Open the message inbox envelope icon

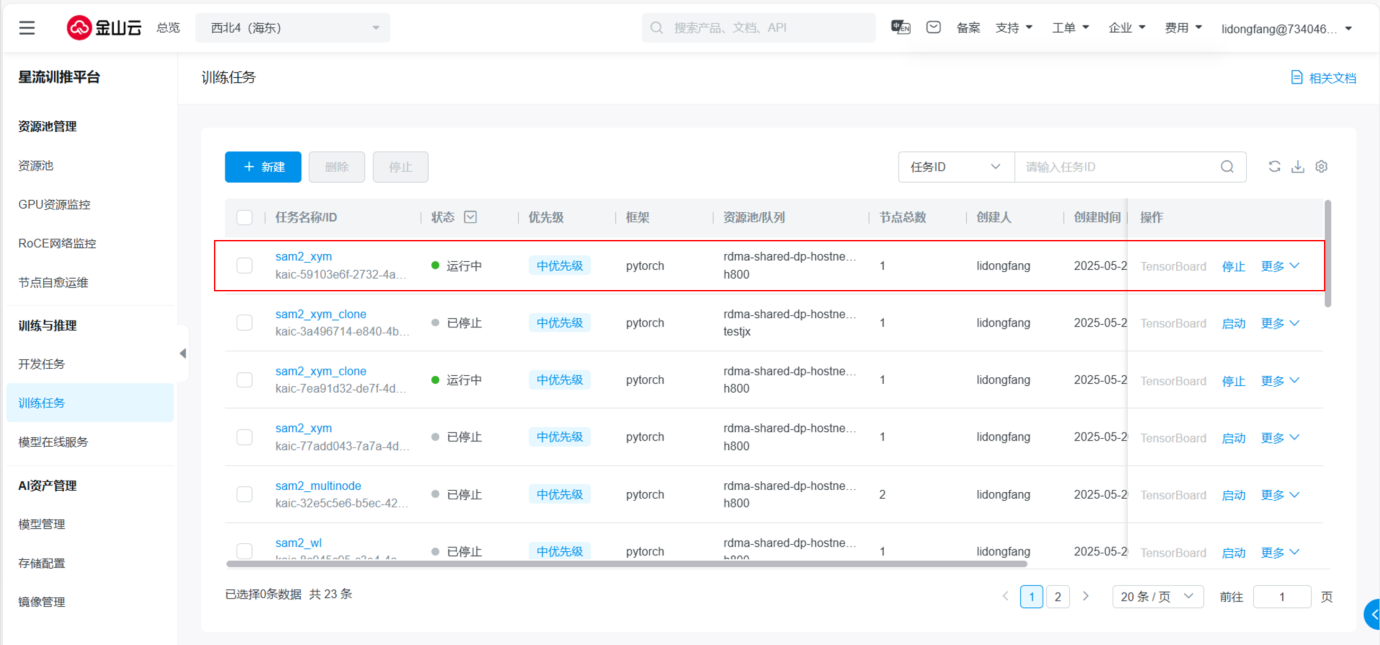click(x=933, y=28)
